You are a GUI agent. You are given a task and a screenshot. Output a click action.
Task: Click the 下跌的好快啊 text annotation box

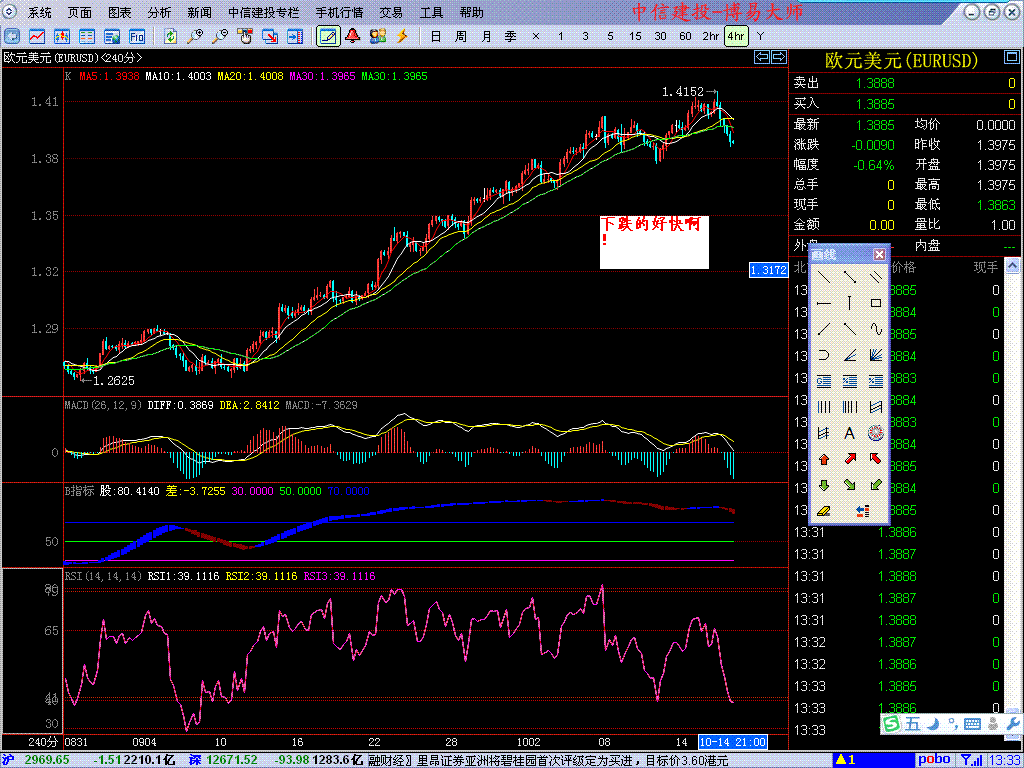click(654, 242)
